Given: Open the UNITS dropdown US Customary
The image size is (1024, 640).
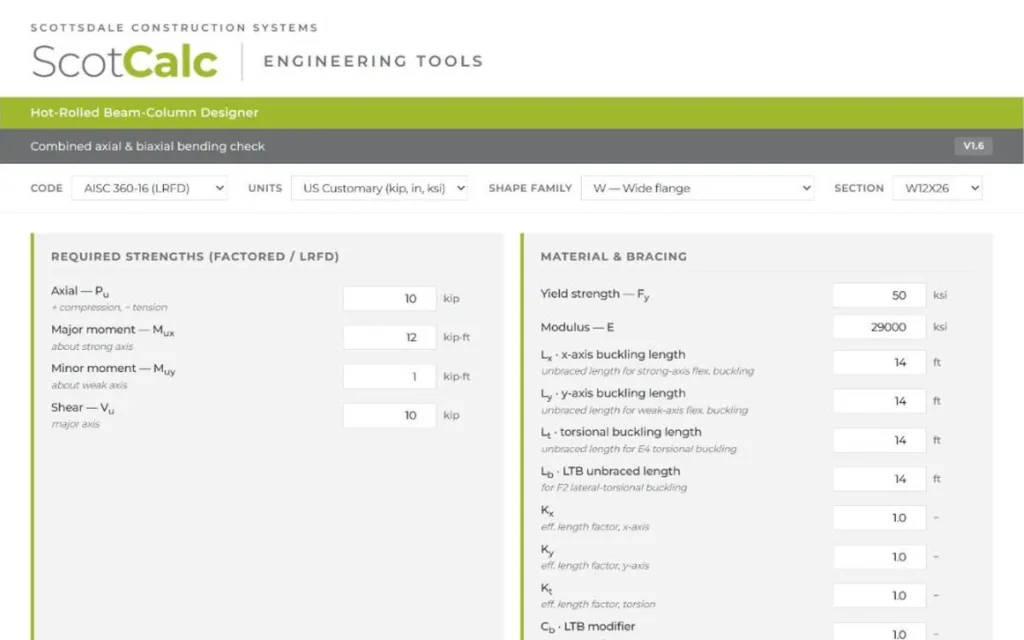Looking at the screenshot, I should point(379,188).
